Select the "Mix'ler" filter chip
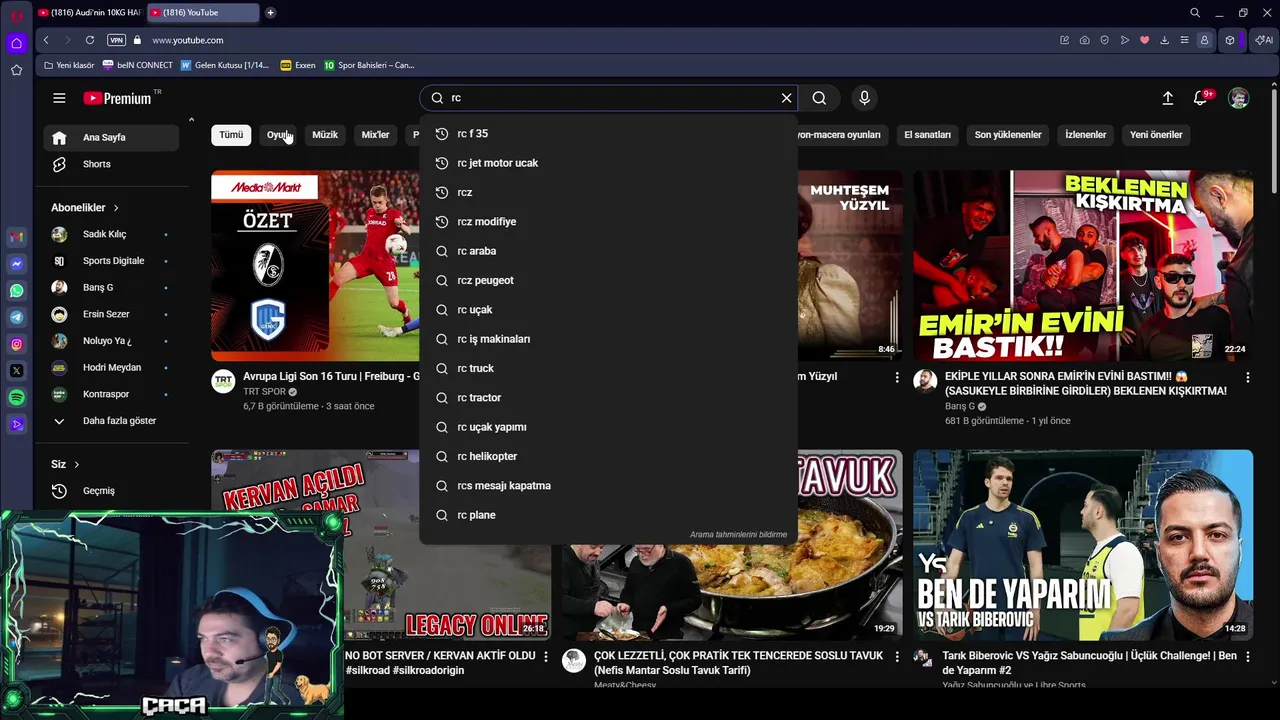This screenshot has height=720, width=1280. [375, 135]
